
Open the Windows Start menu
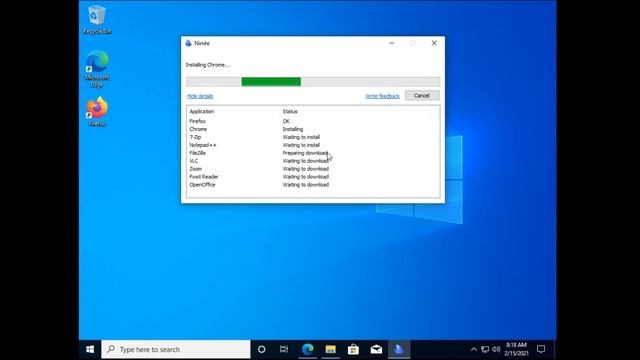(90, 349)
